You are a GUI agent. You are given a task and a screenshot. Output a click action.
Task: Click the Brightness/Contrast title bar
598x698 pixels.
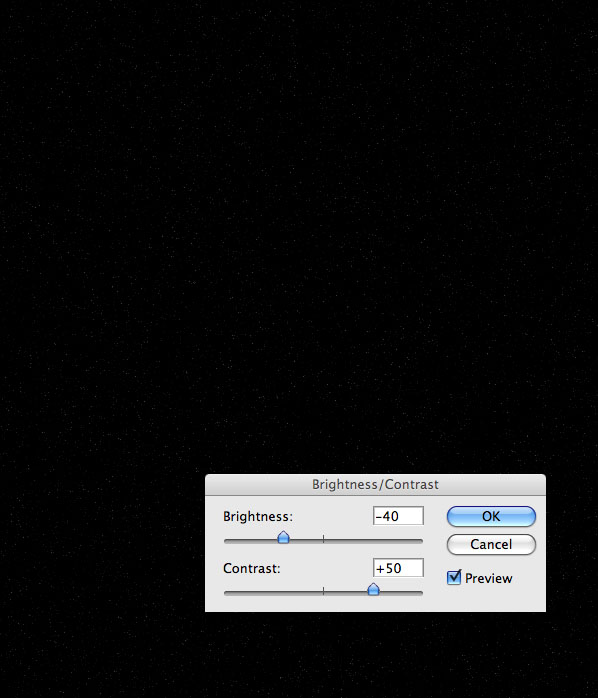pos(375,485)
